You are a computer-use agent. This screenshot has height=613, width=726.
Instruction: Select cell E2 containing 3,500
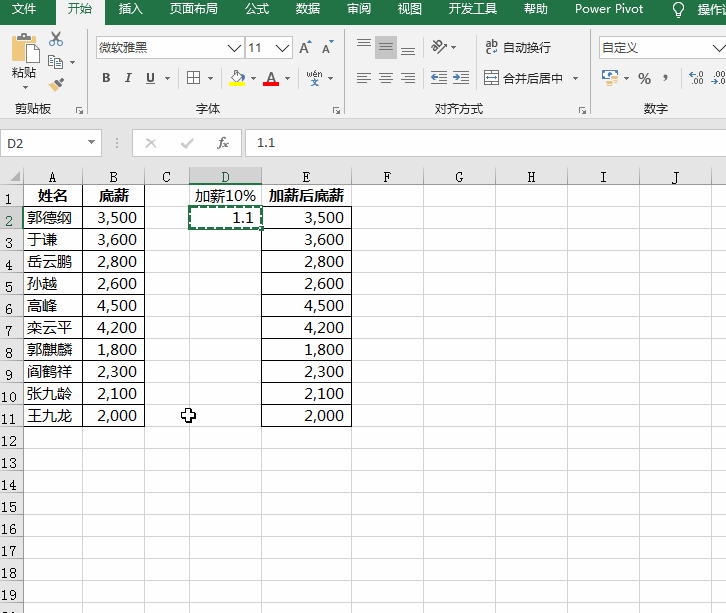click(x=306, y=218)
